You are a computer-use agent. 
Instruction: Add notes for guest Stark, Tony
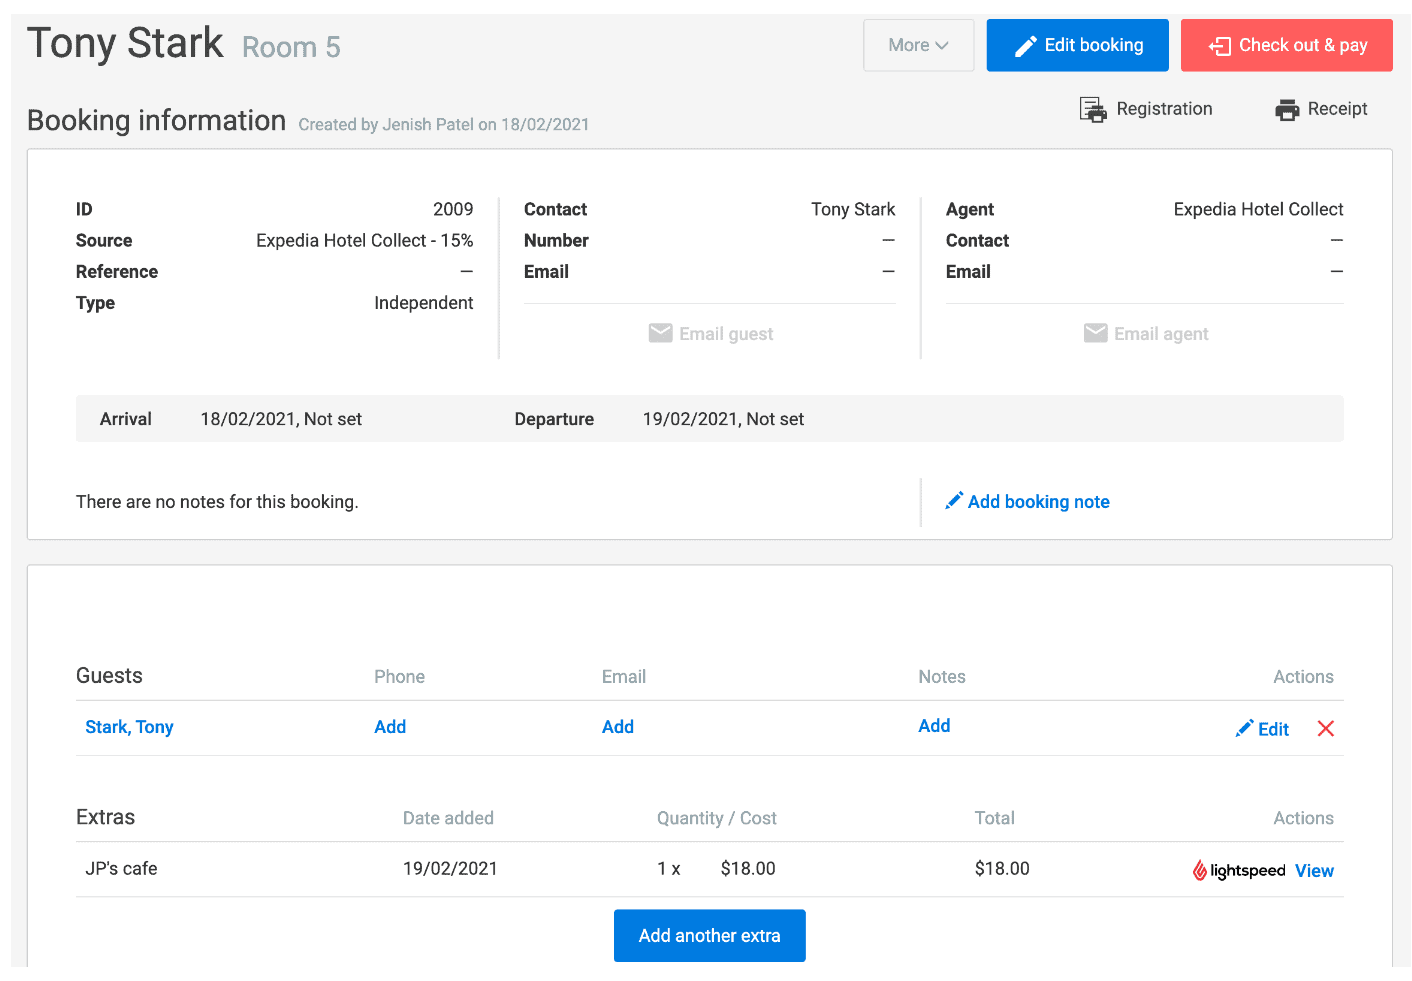(x=934, y=726)
